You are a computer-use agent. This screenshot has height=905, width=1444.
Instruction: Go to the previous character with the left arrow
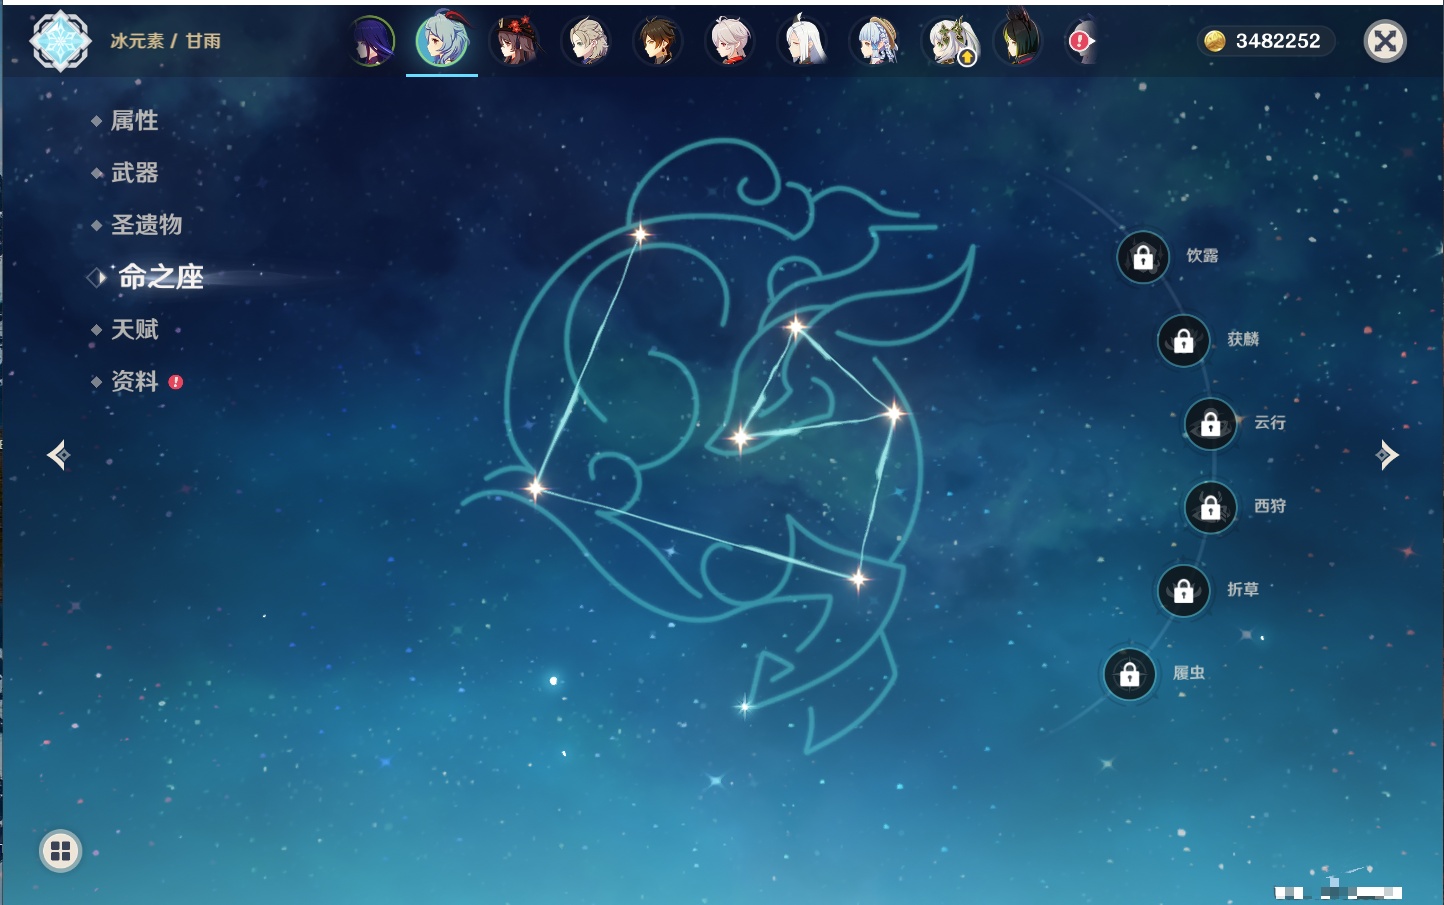58,455
